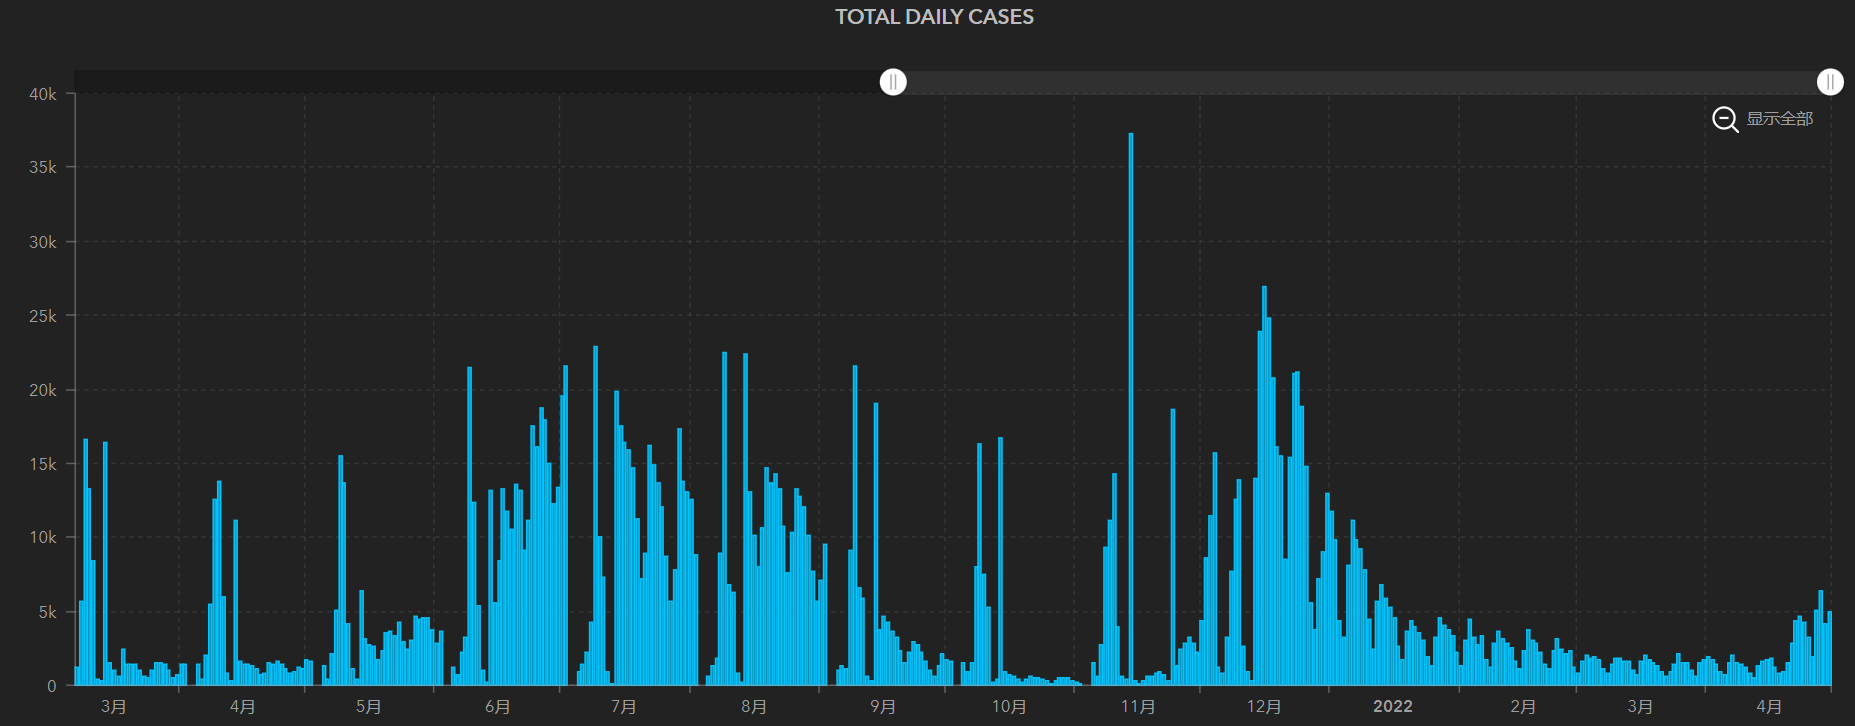This screenshot has height=726, width=1855.
Task: Click the 2月 x-axis label
Action: (x=1523, y=707)
